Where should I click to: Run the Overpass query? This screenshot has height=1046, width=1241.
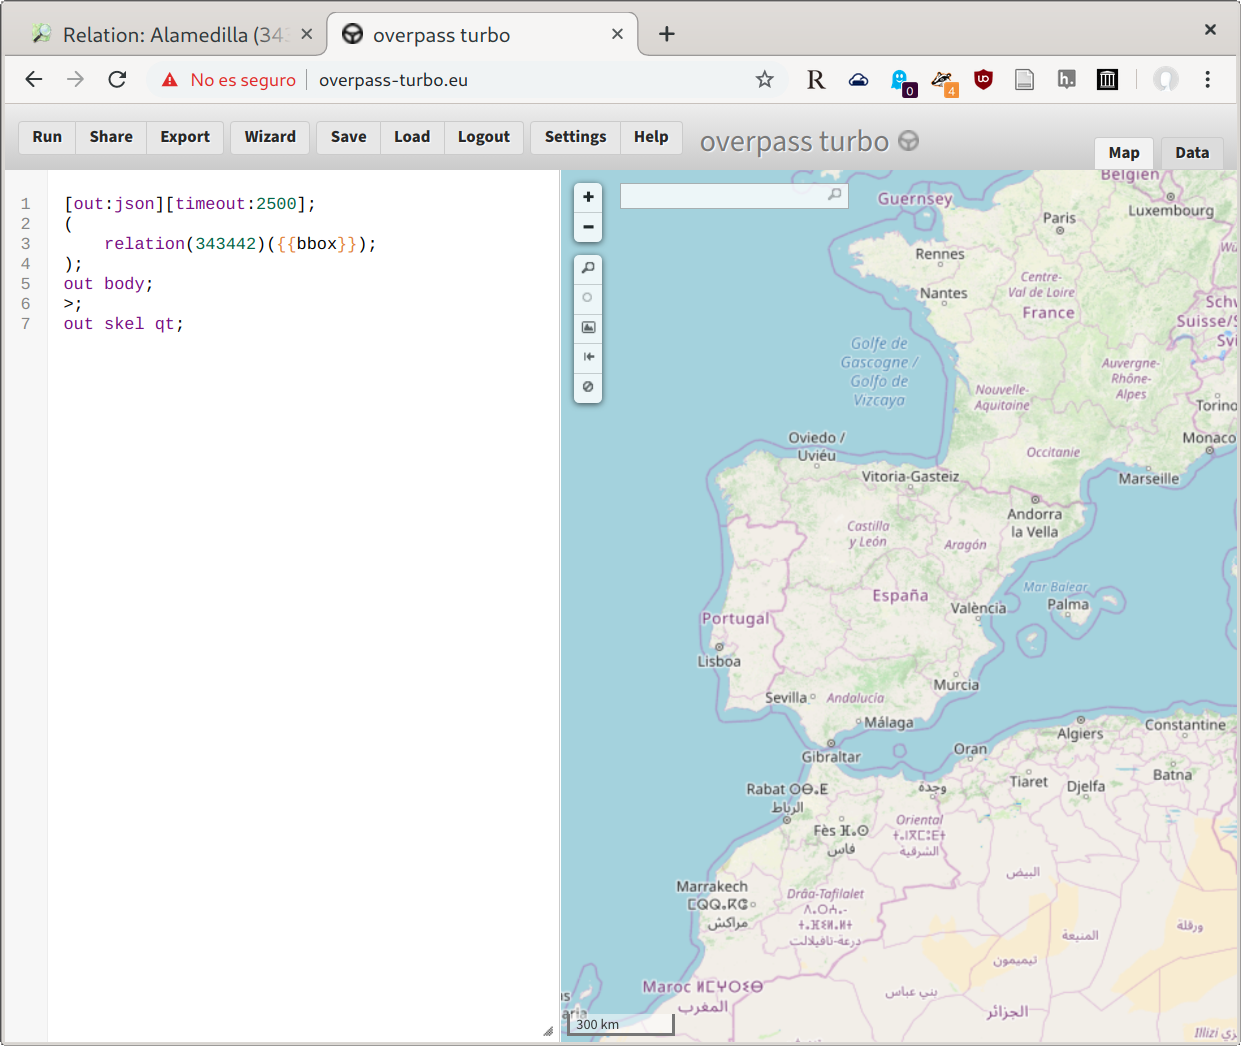pyautogui.click(x=47, y=137)
